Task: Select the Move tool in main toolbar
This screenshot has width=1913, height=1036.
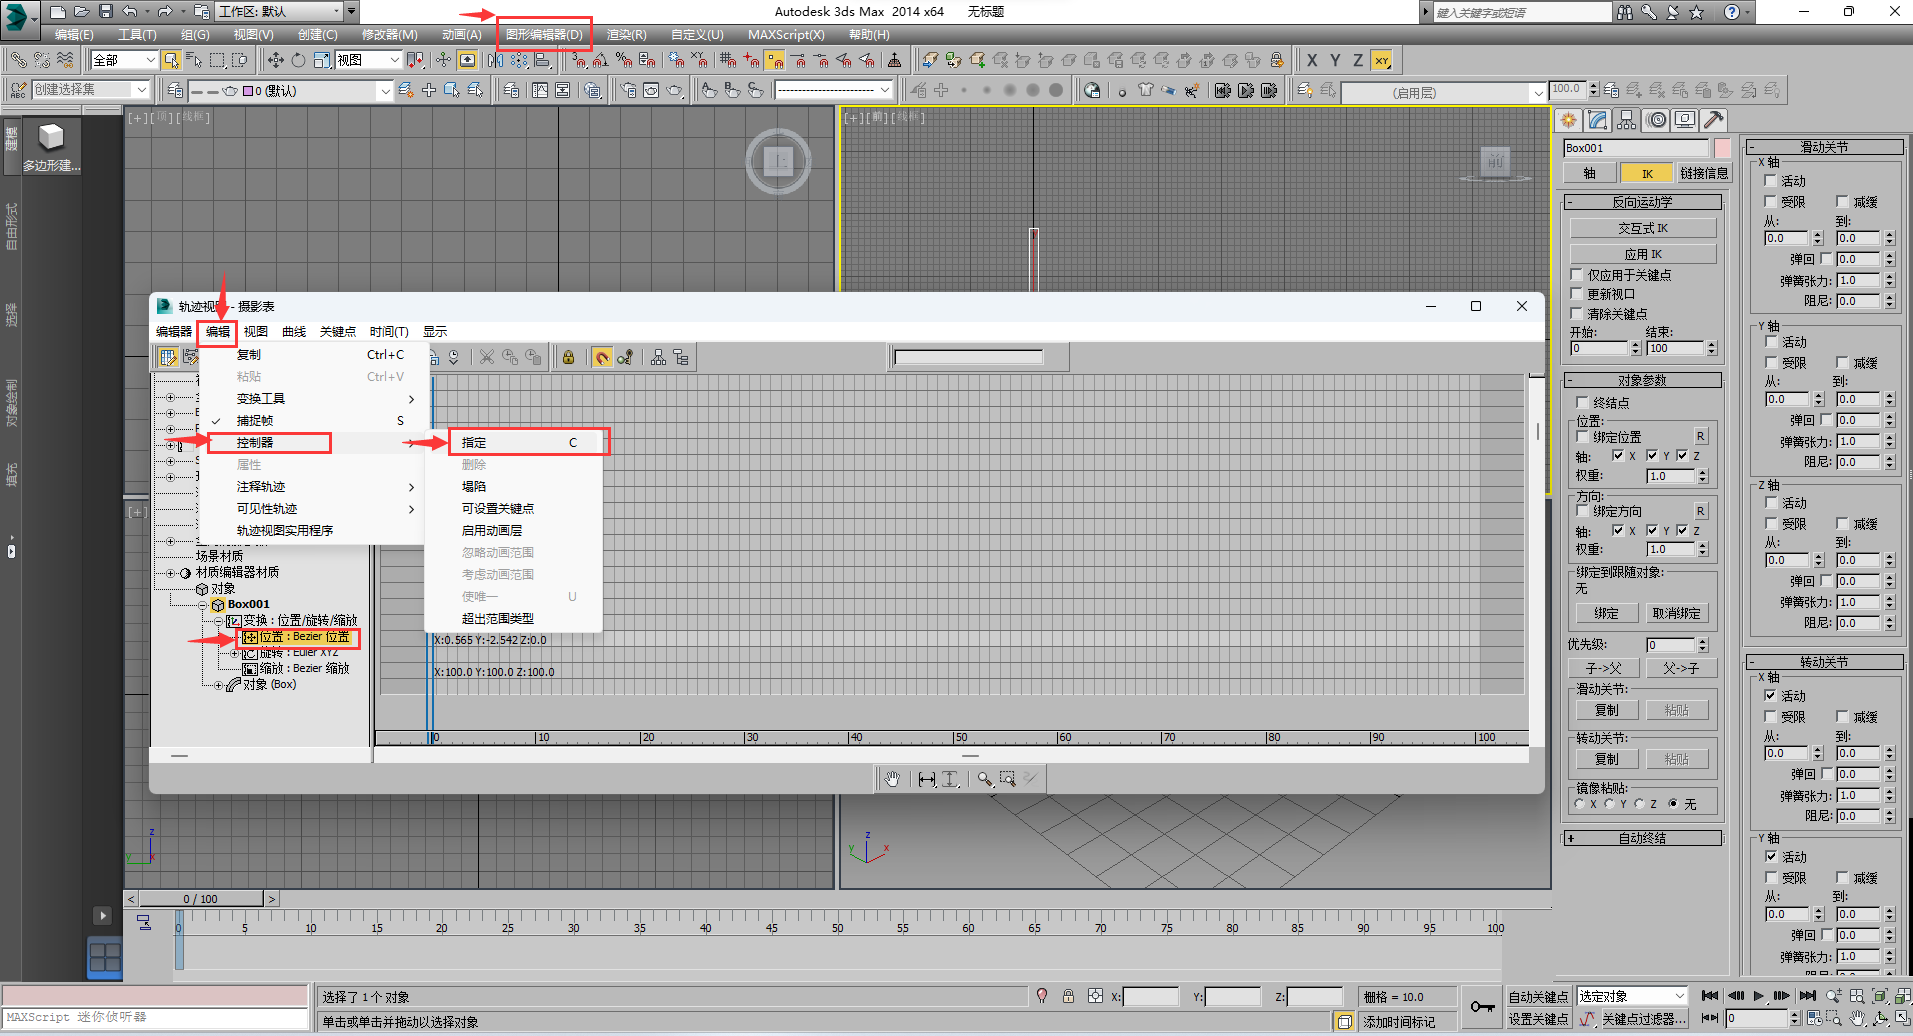Action: pos(275,60)
